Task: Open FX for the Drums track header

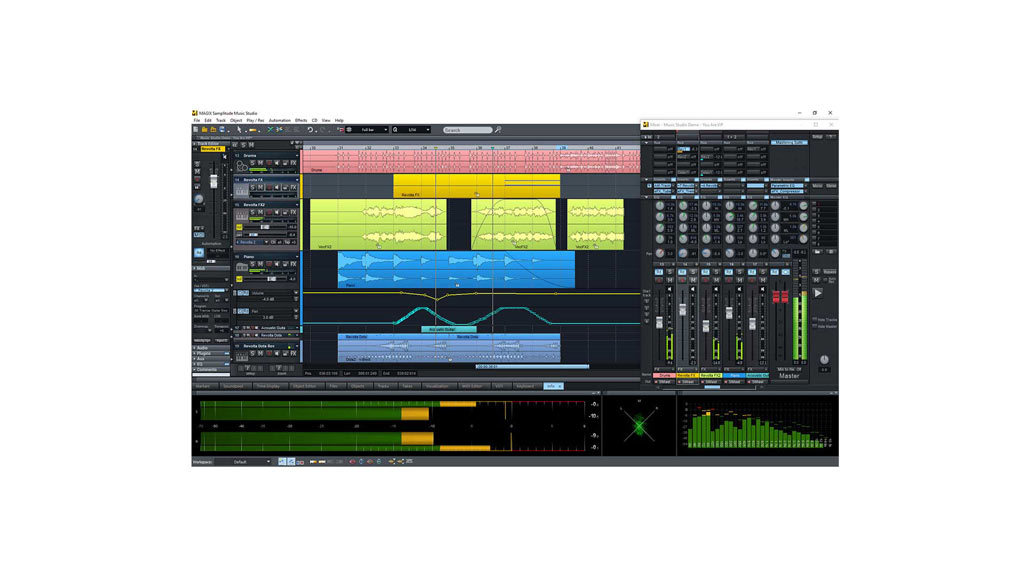Action: click(x=293, y=163)
